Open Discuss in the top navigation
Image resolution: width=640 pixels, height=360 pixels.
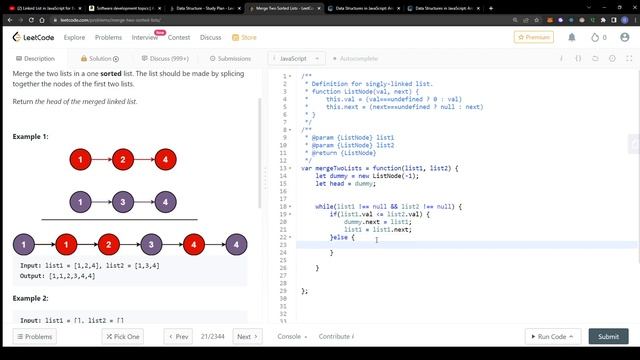pos(211,37)
